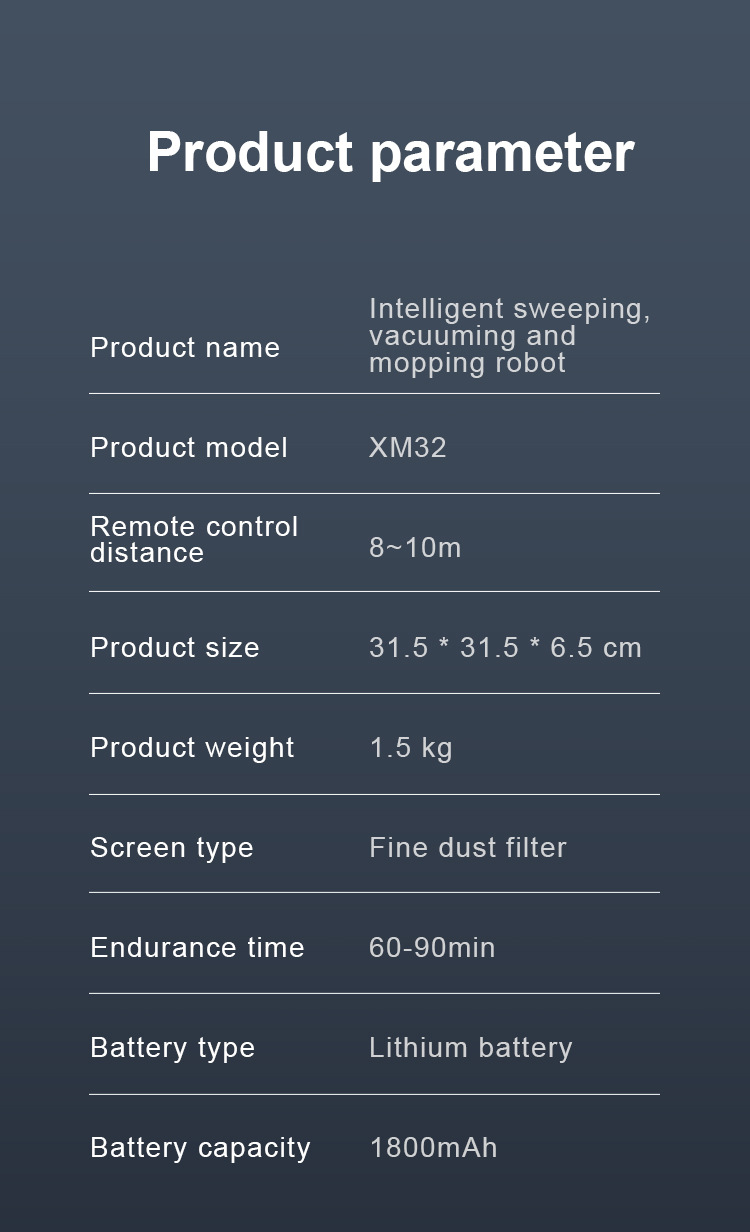
Task: Click the Fine dust filter value
Action: 468,848
